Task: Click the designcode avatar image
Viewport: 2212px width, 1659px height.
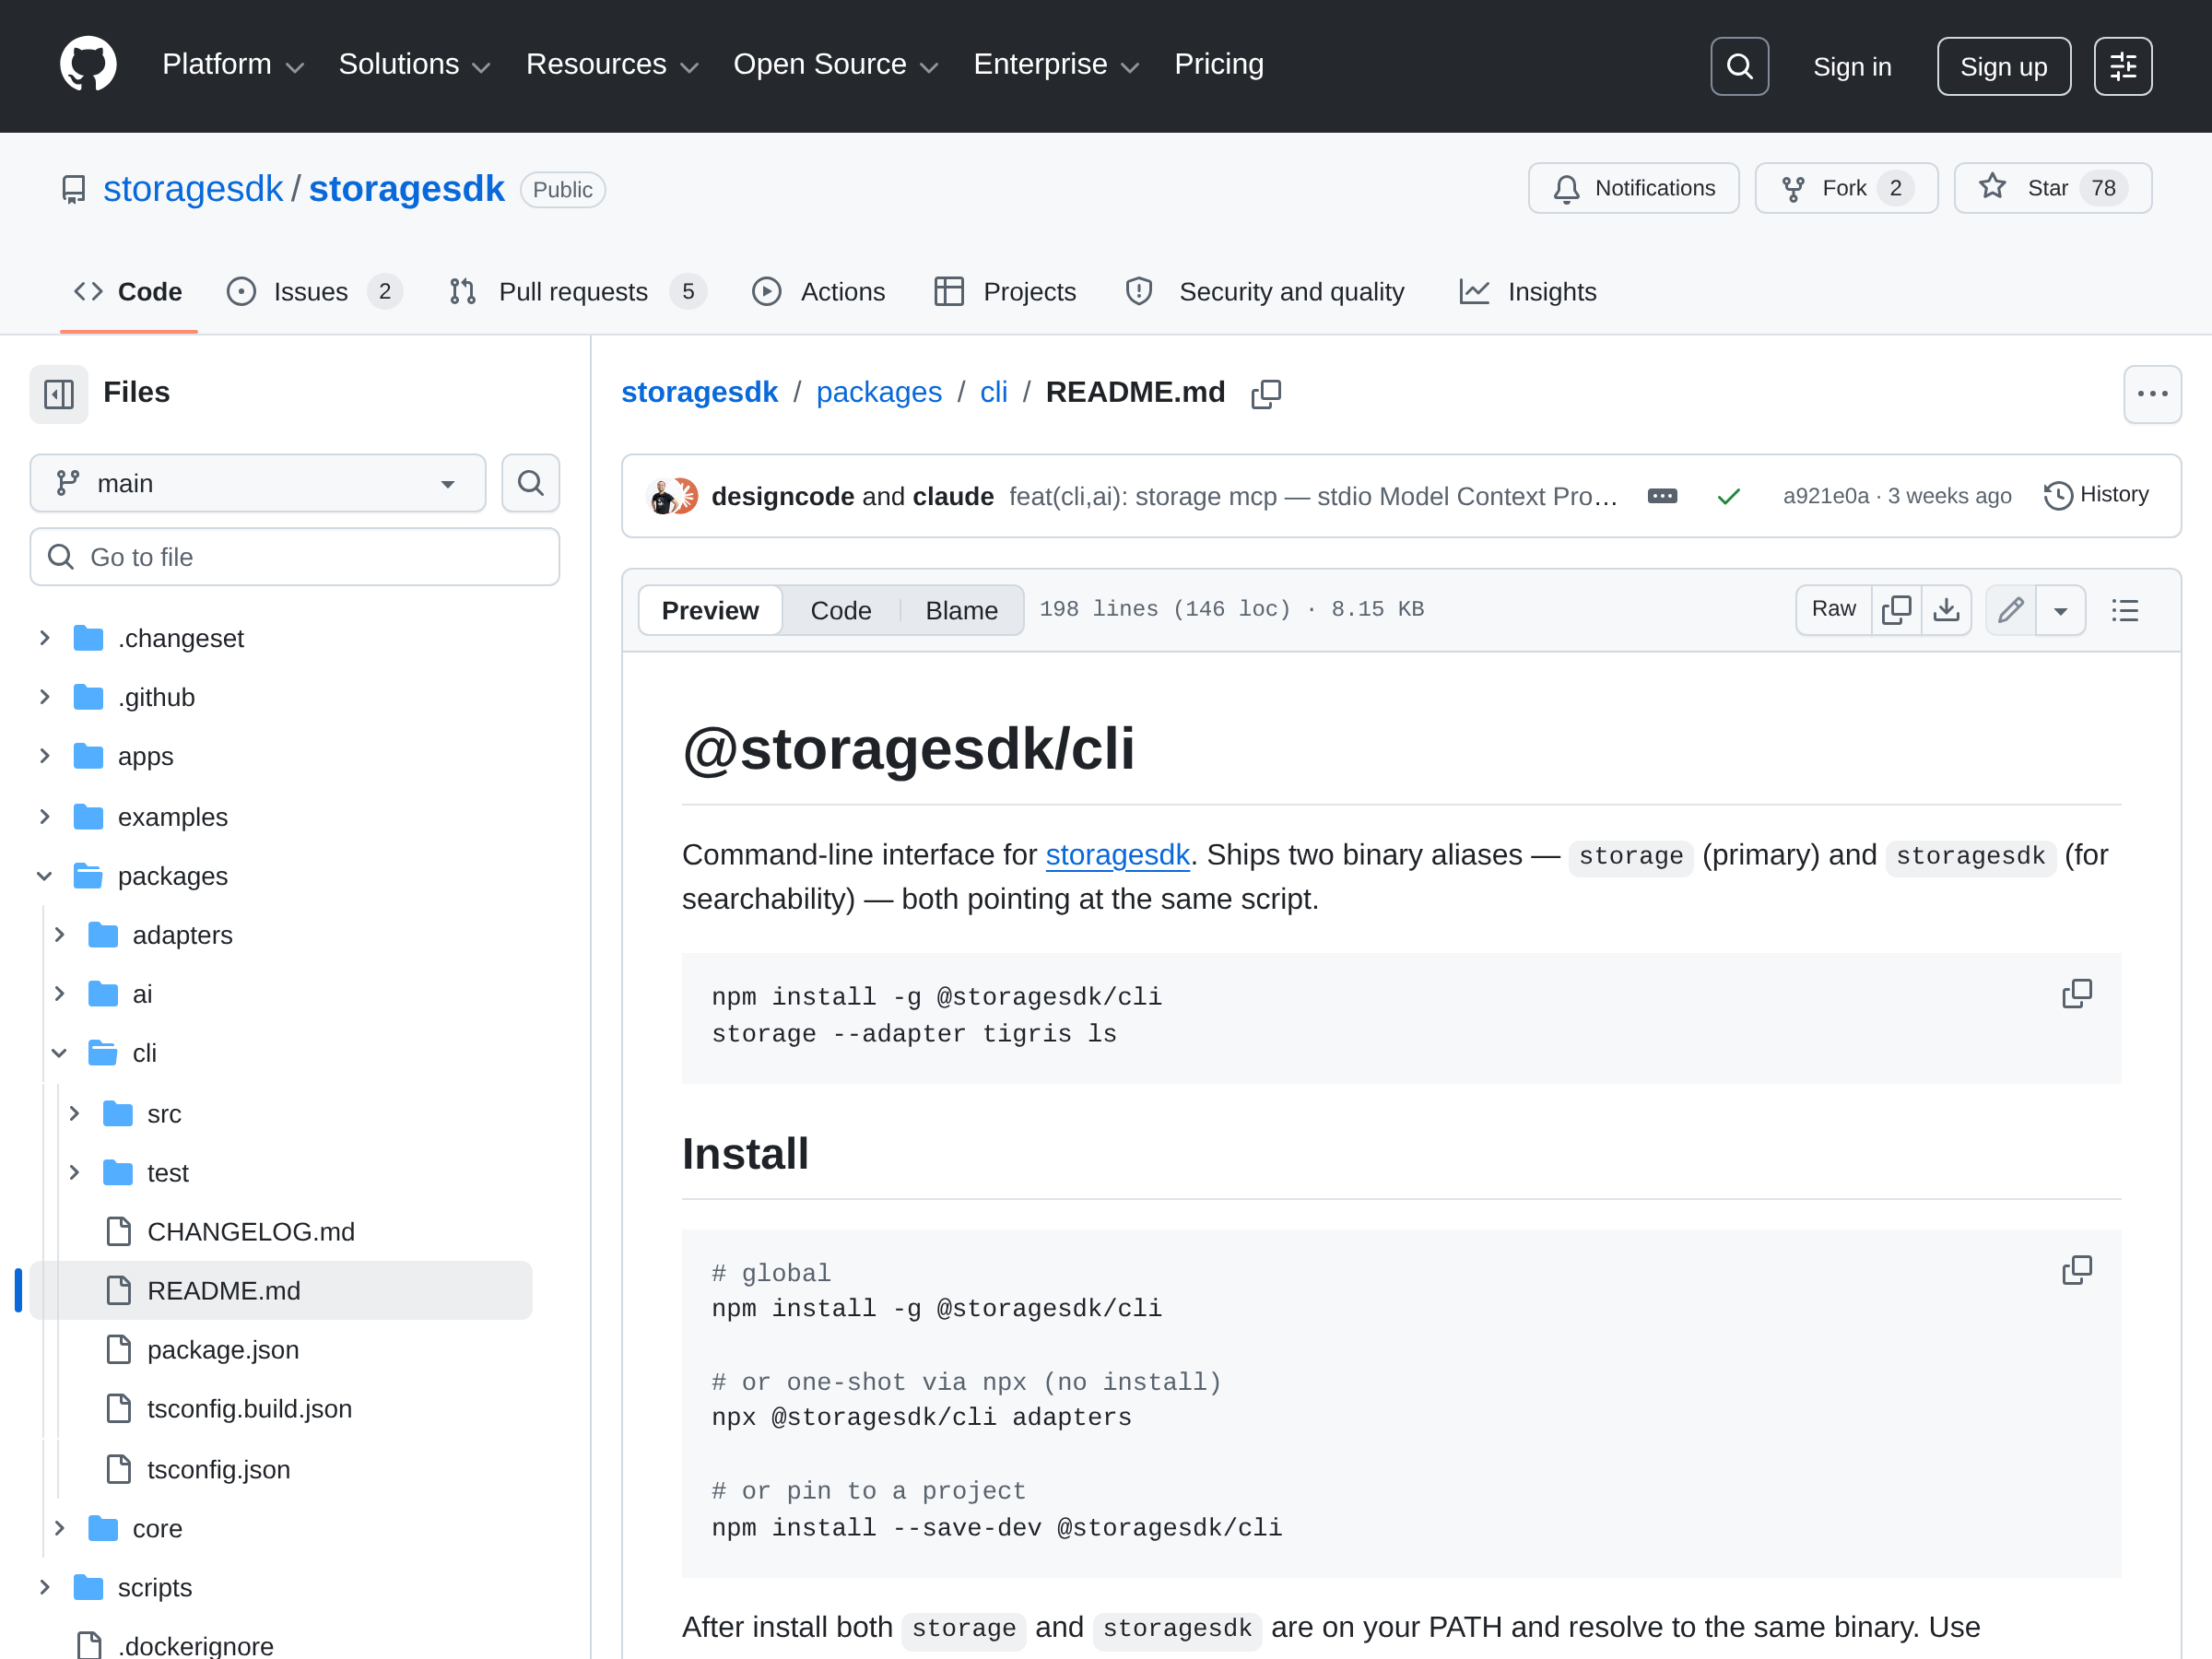Action: click(x=661, y=496)
